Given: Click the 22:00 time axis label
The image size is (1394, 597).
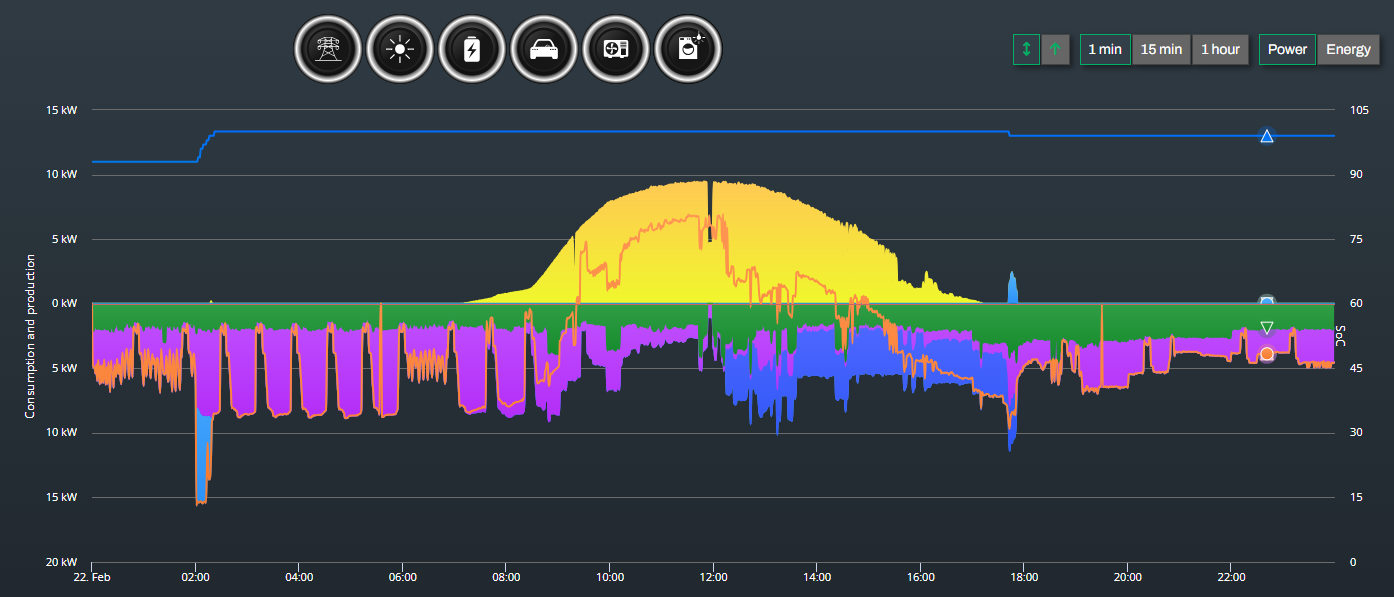Looking at the screenshot, I should coord(1231,577).
